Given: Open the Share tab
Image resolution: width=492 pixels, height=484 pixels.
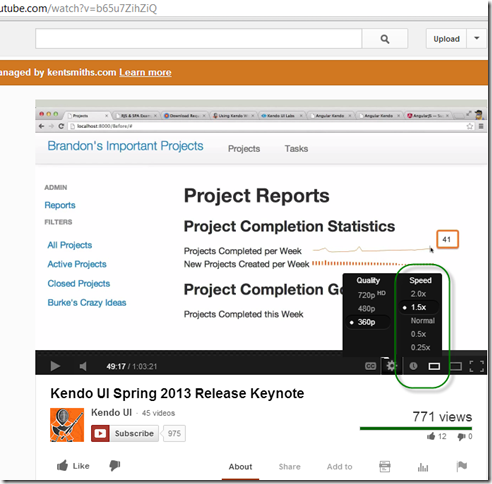Looking at the screenshot, I should (x=290, y=467).
